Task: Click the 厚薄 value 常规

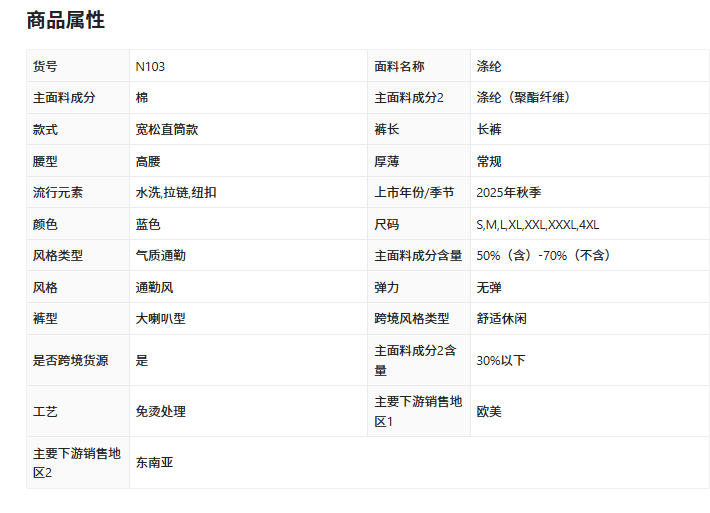Action: (x=489, y=161)
